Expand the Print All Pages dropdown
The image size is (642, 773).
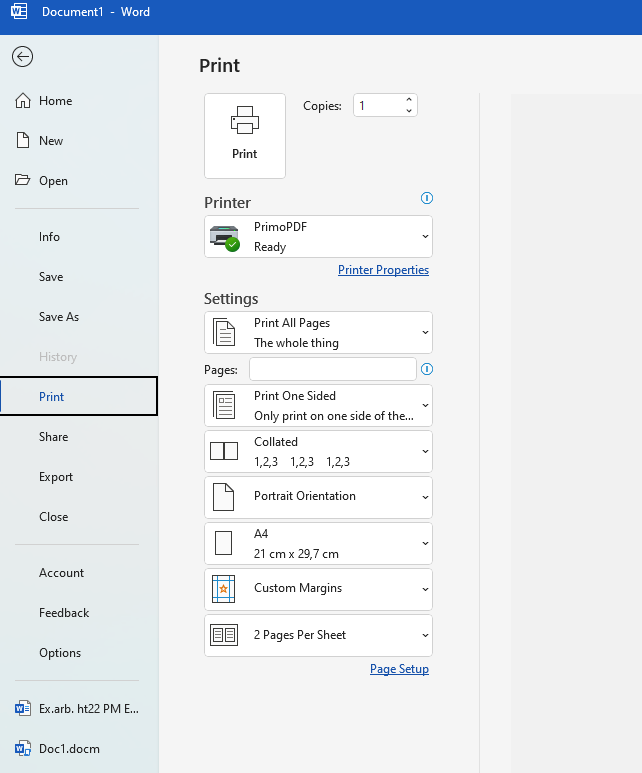pyautogui.click(x=319, y=332)
